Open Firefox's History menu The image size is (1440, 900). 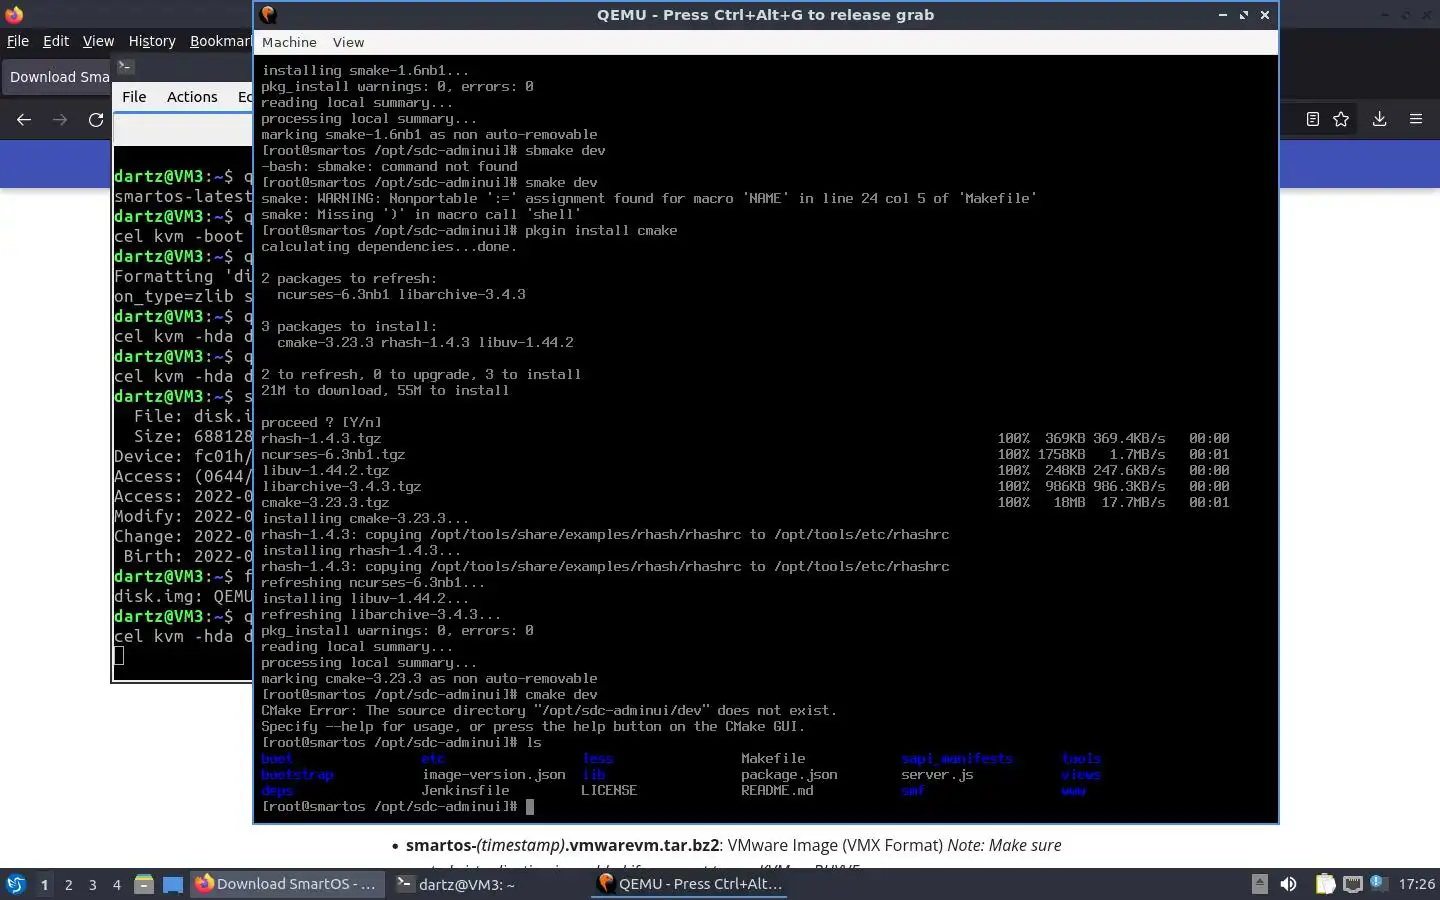pos(152,41)
